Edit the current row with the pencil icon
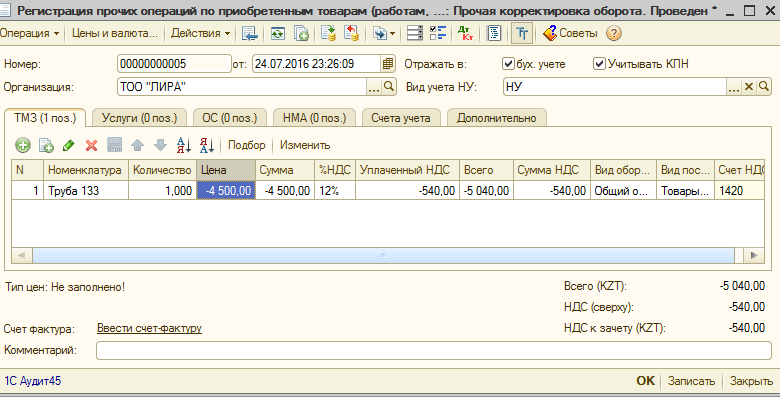This screenshot has height=398, width=780. click(x=69, y=145)
